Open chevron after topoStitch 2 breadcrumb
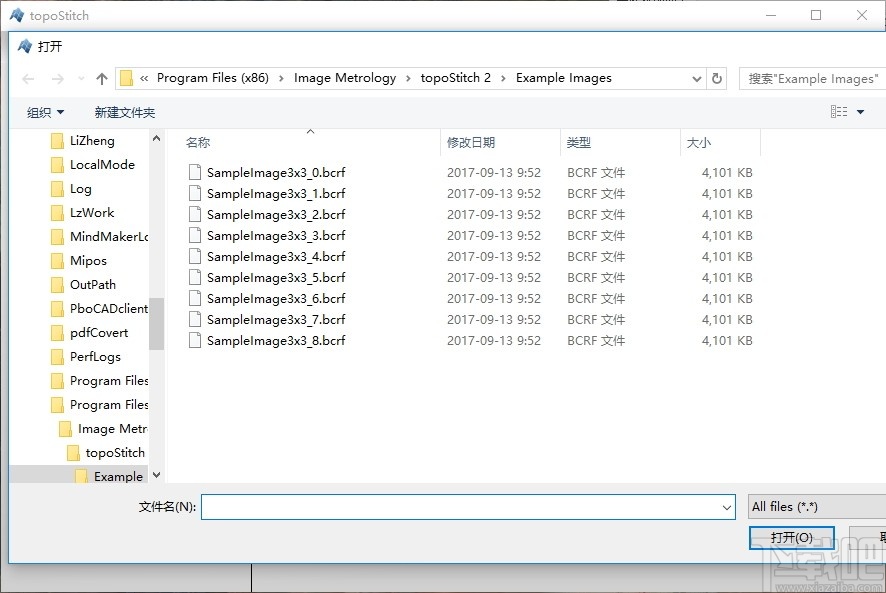 click(x=503, y=79)
